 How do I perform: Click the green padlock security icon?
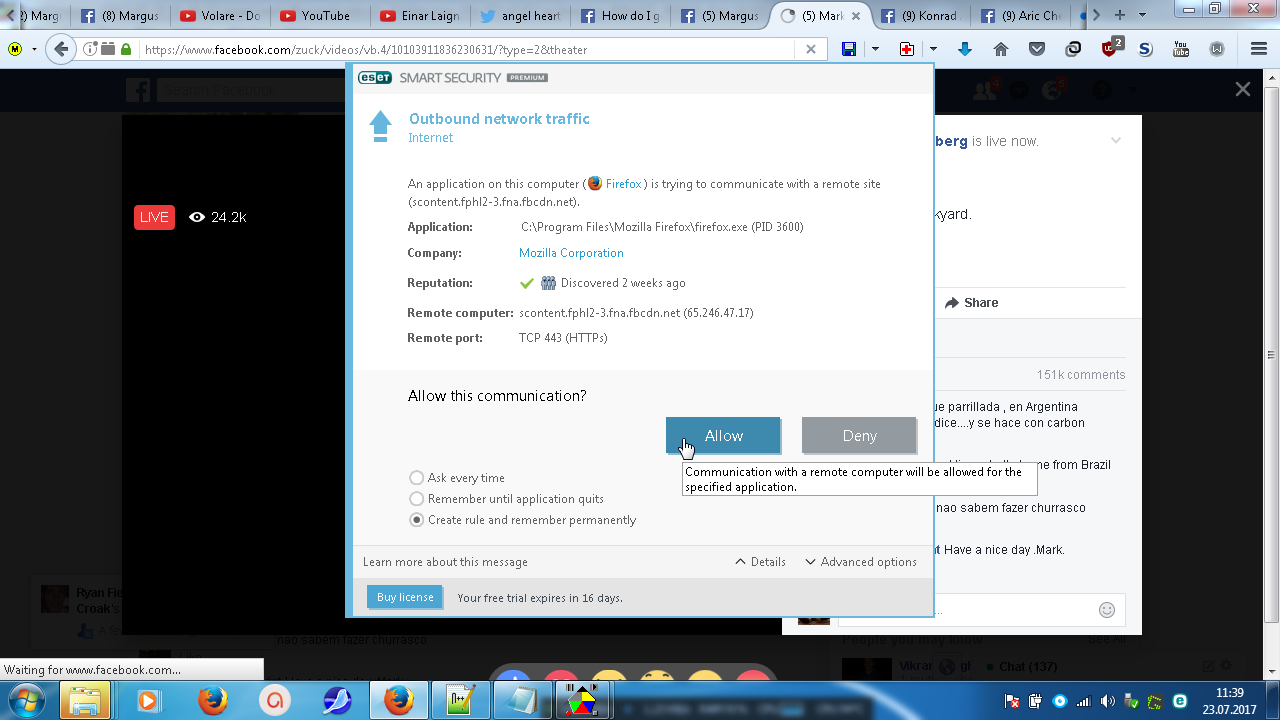tap(126, 49)
